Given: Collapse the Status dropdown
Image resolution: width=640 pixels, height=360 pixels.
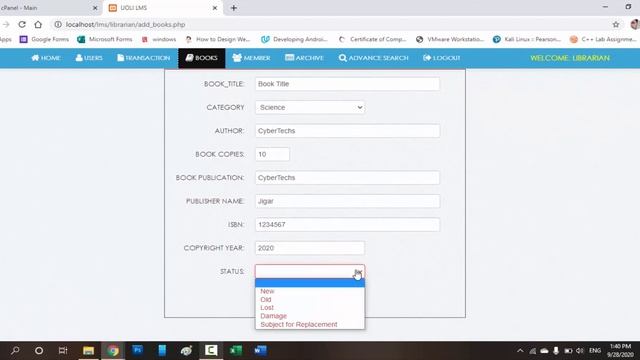Looking at the screenshot, I should pos(310,271).
